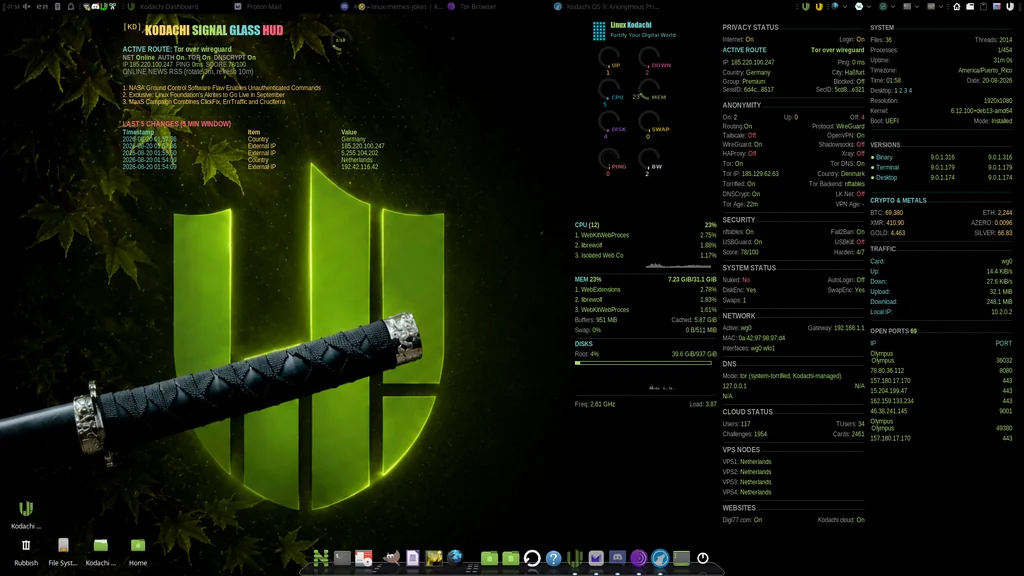
Task: Click the KODACHI SIGNAL GLASS HUD title
Action: 214,31
